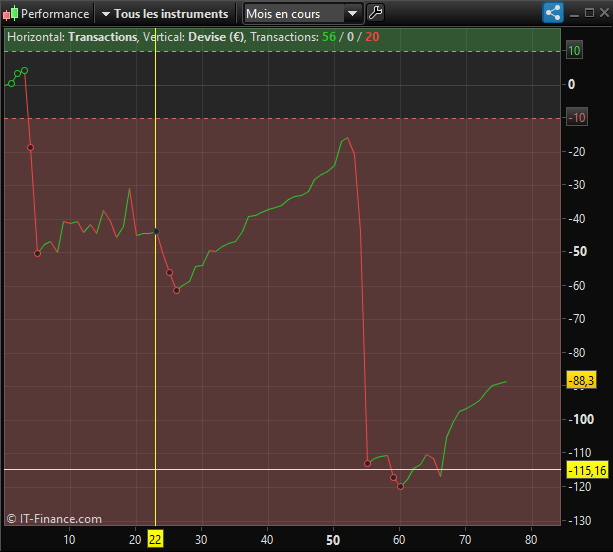Viewport: 613px width, 552px height.
Task: Close the Performance window
Action: [x=604, y=13]
